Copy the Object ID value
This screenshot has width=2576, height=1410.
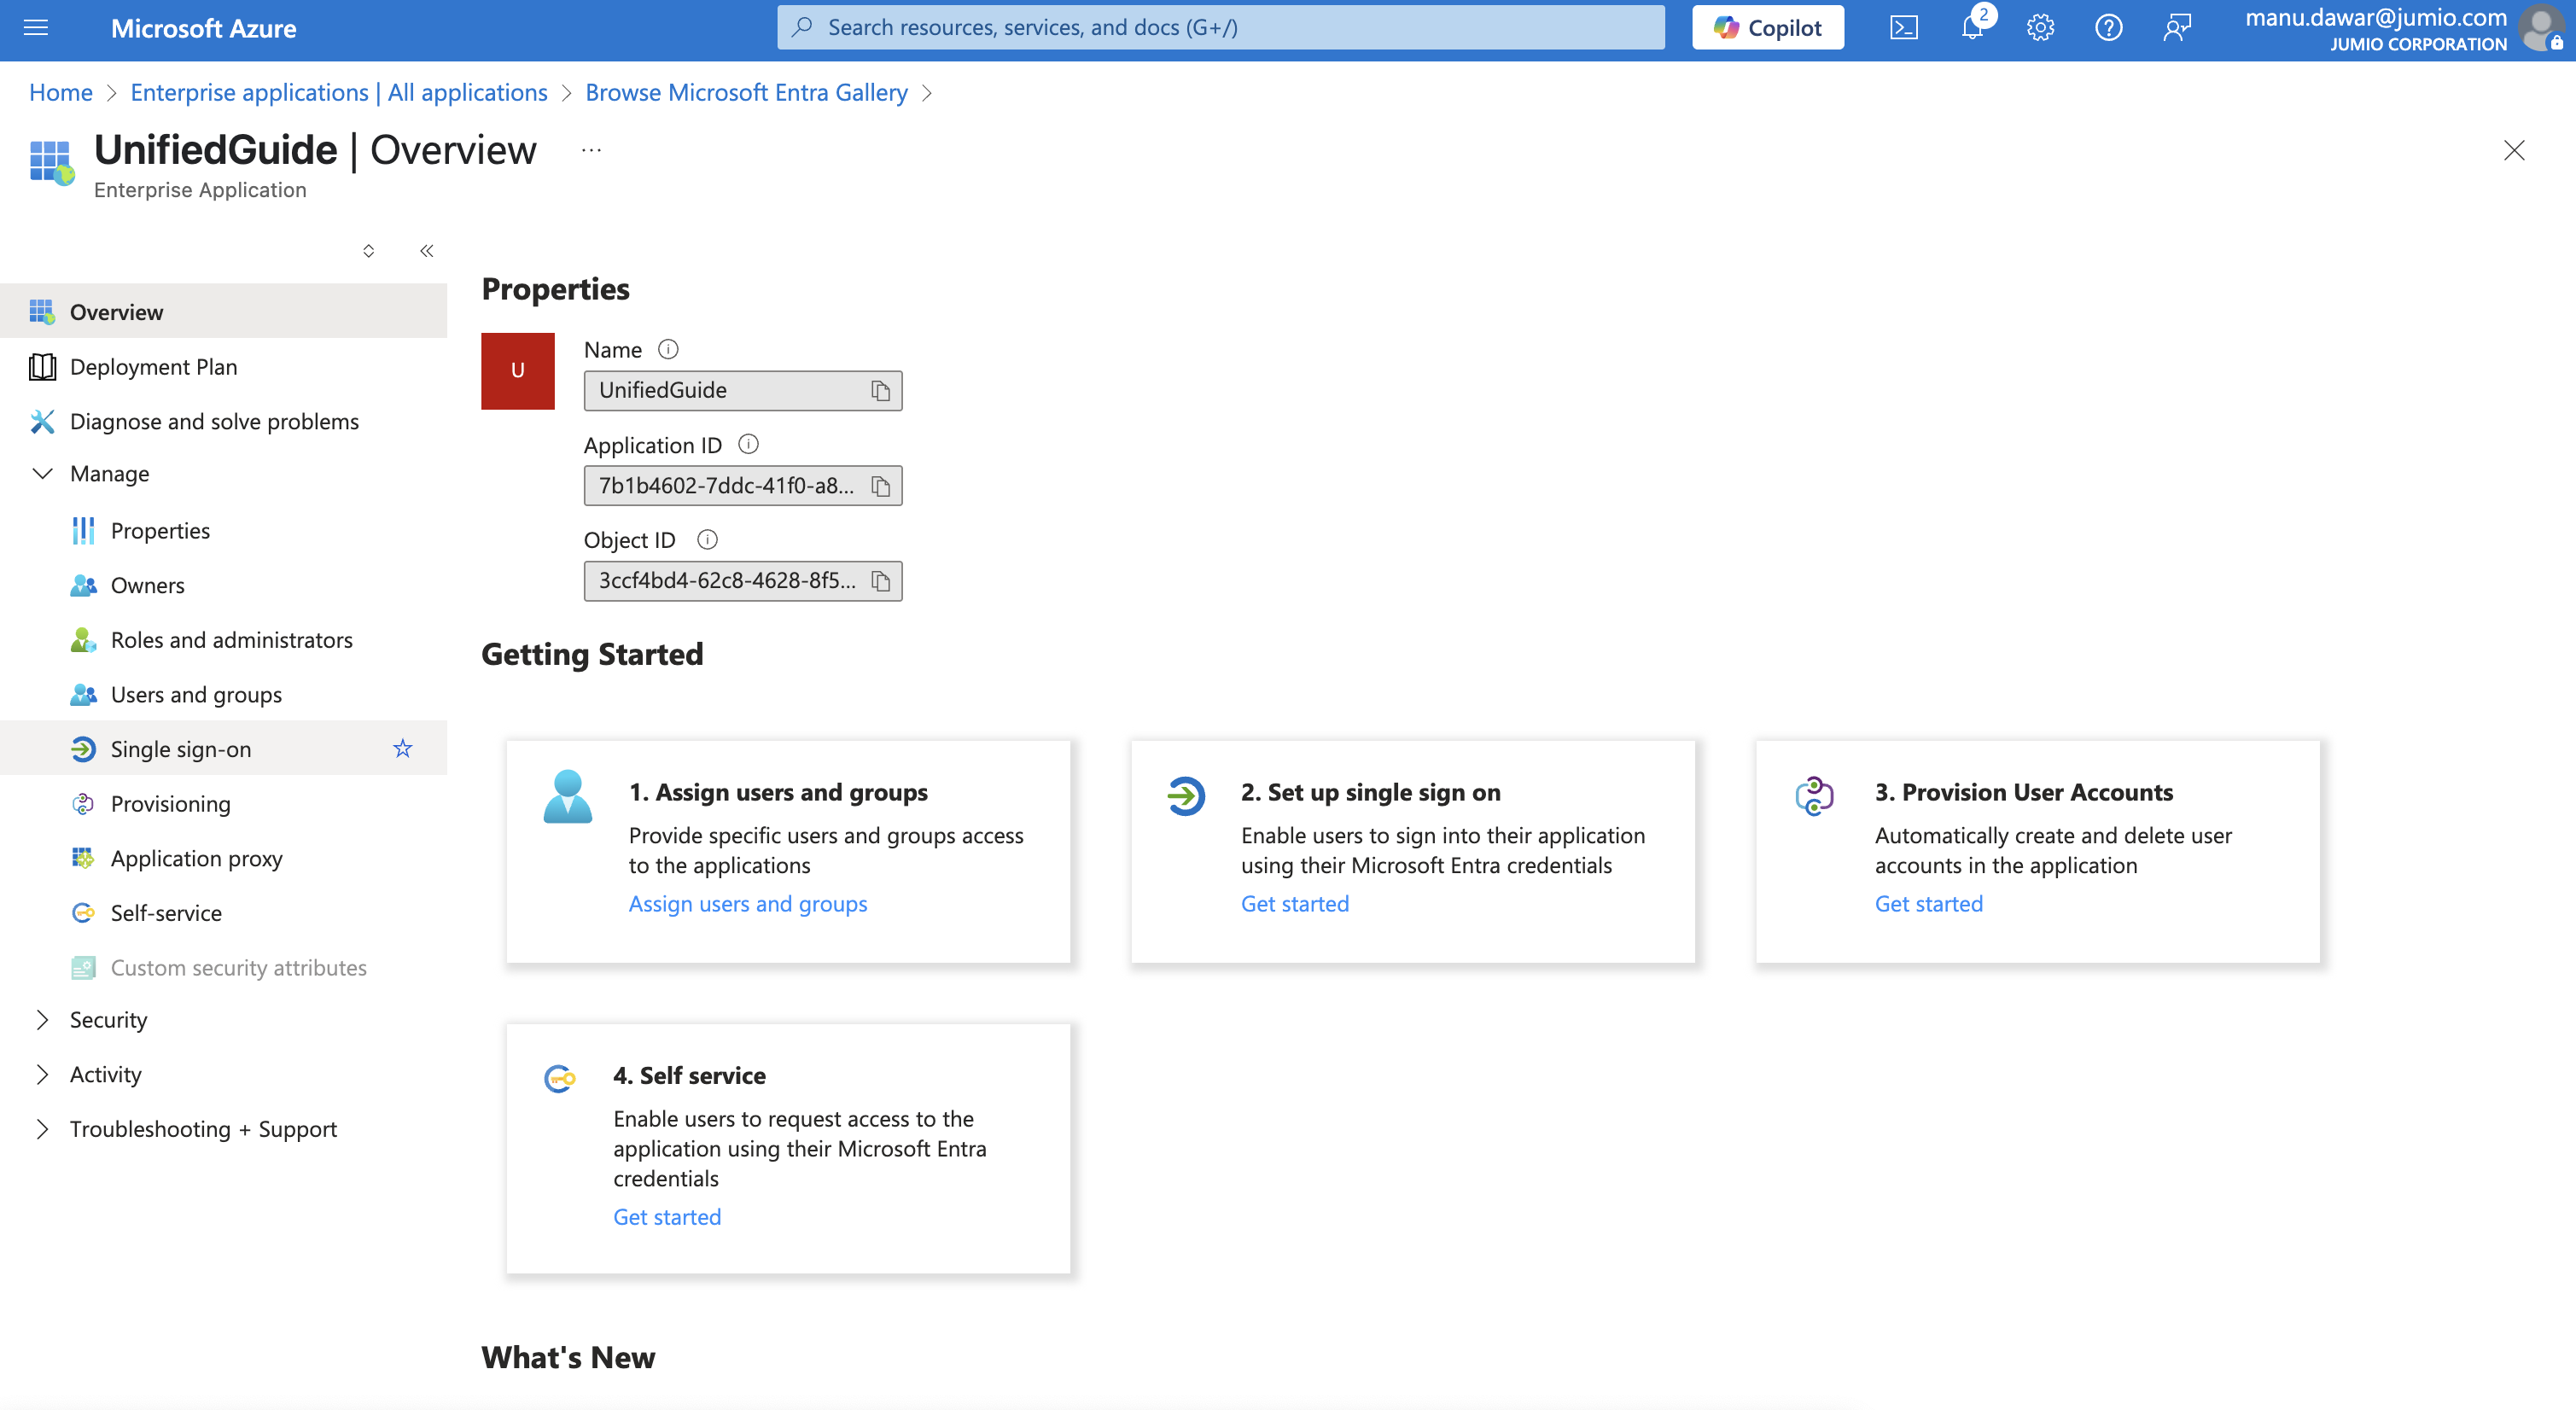[x=880, y=581]
